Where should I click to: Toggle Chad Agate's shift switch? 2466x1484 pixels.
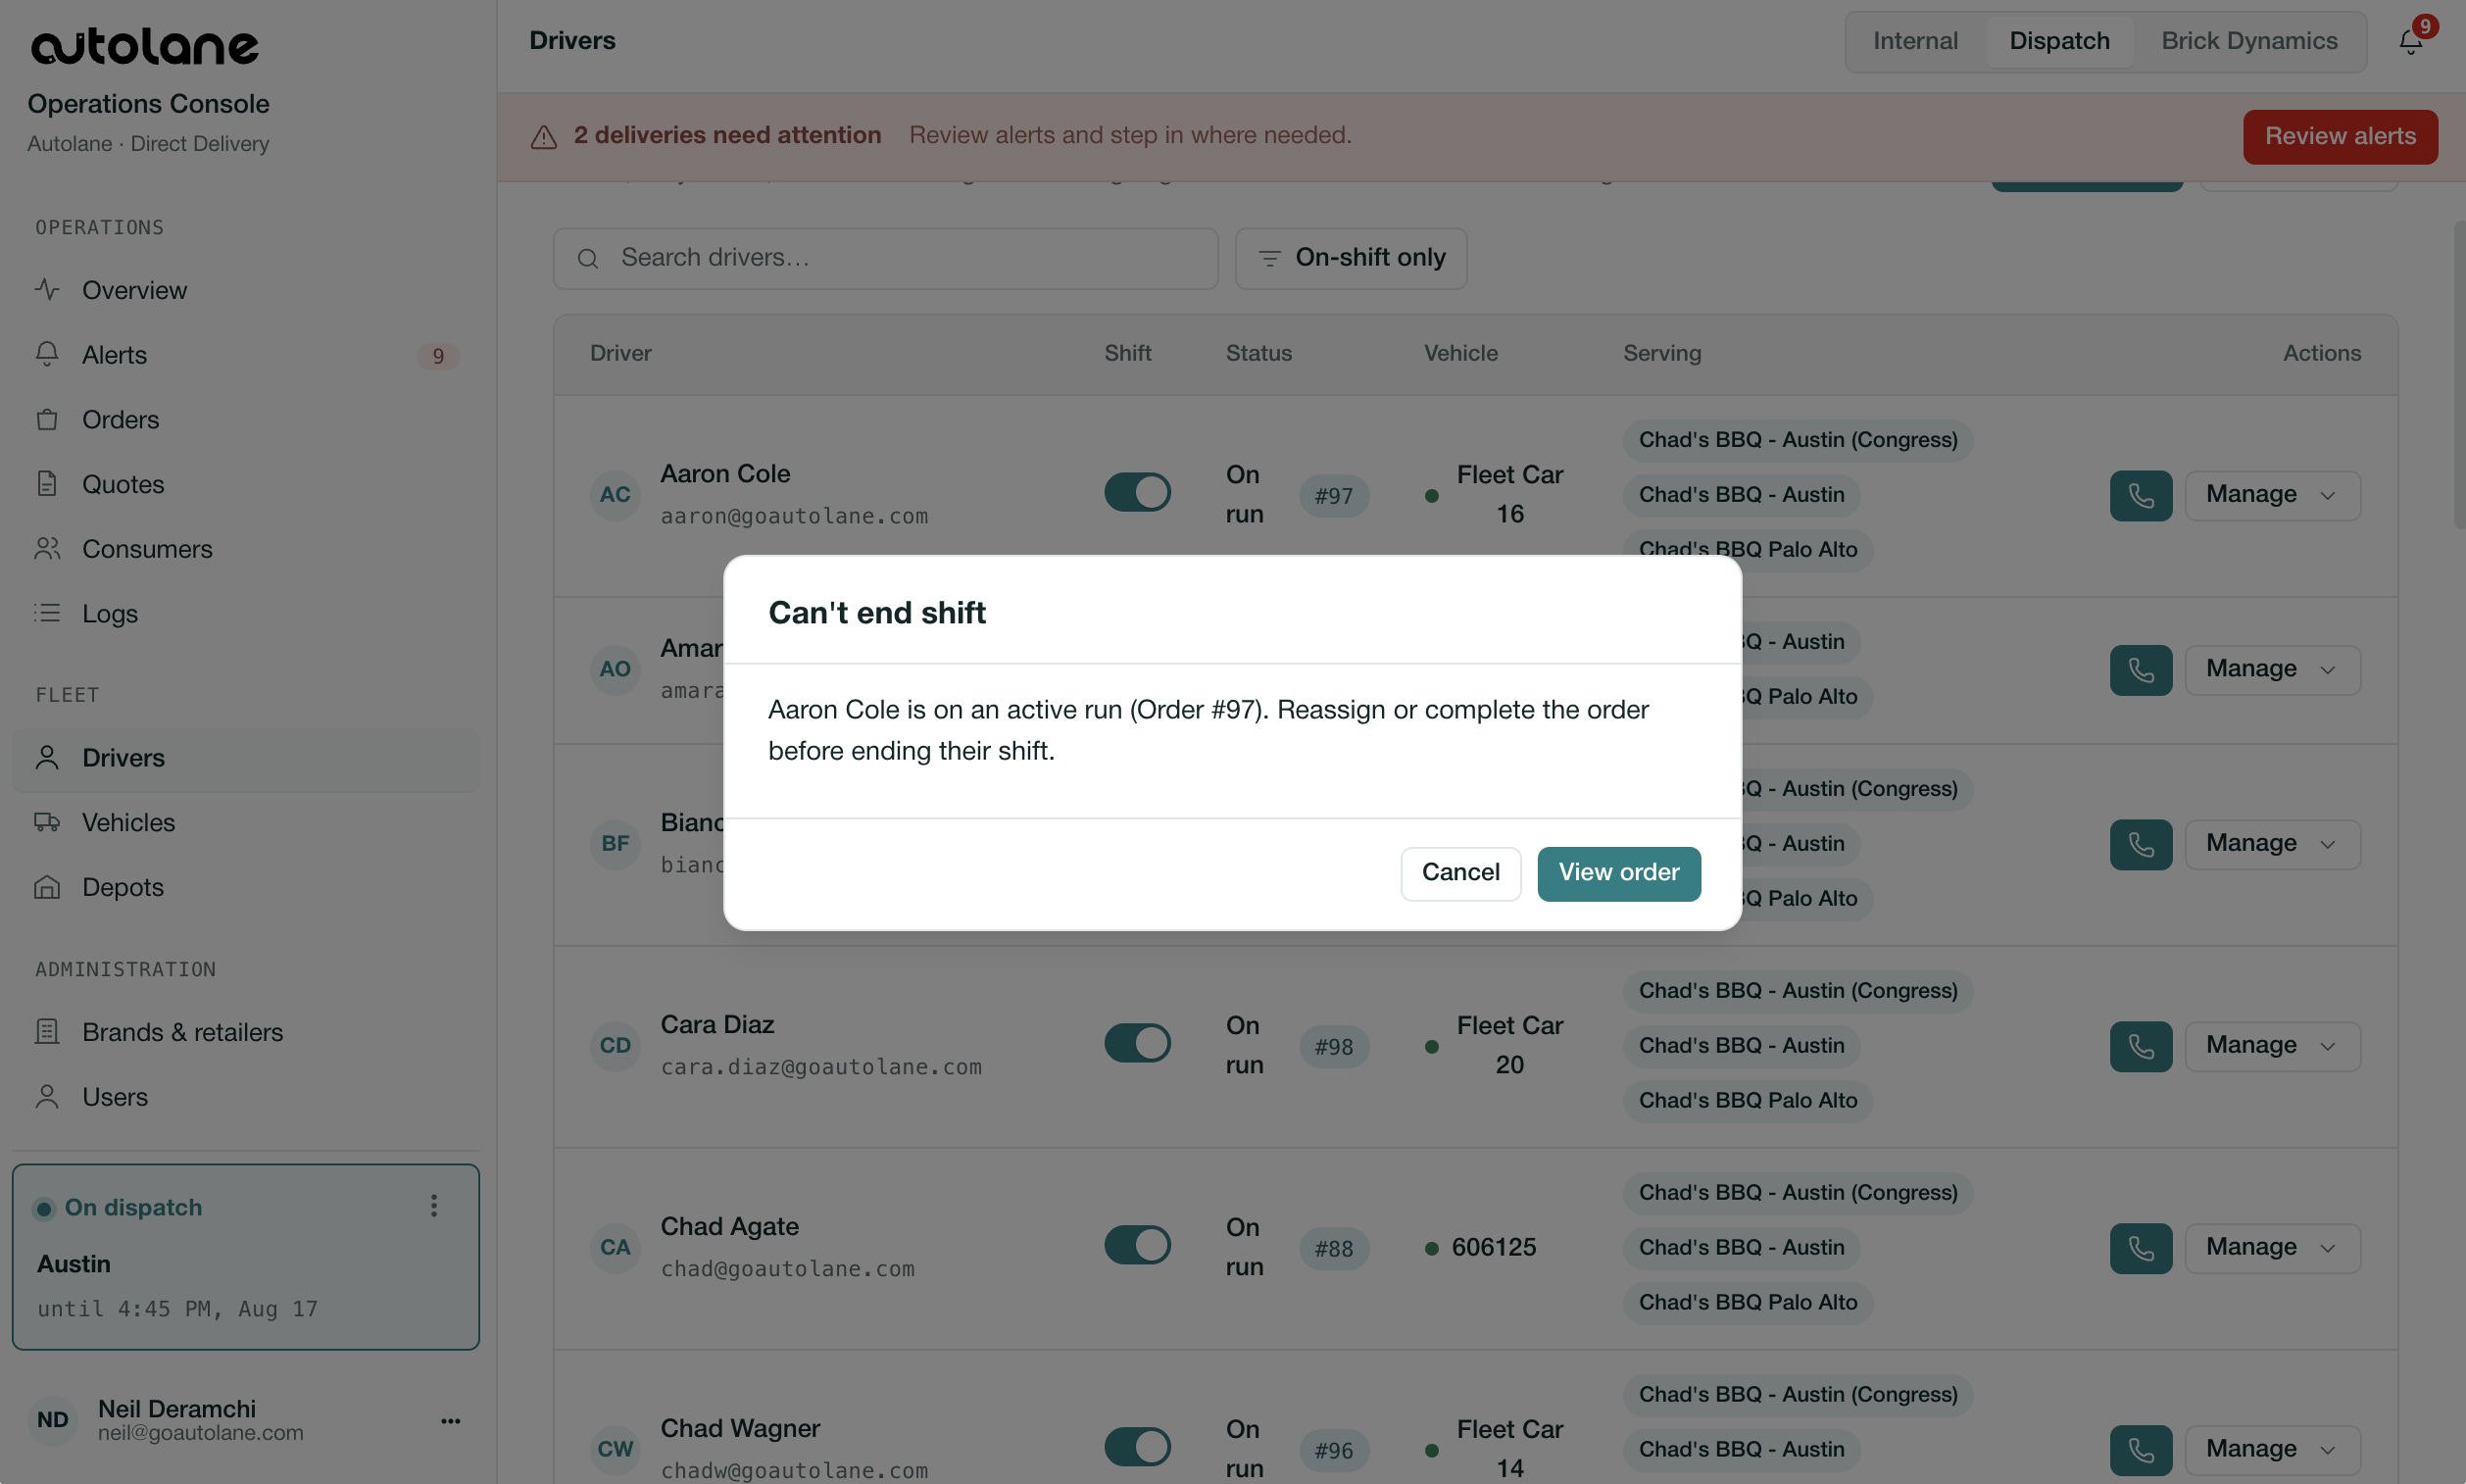pos(1136,1245)
